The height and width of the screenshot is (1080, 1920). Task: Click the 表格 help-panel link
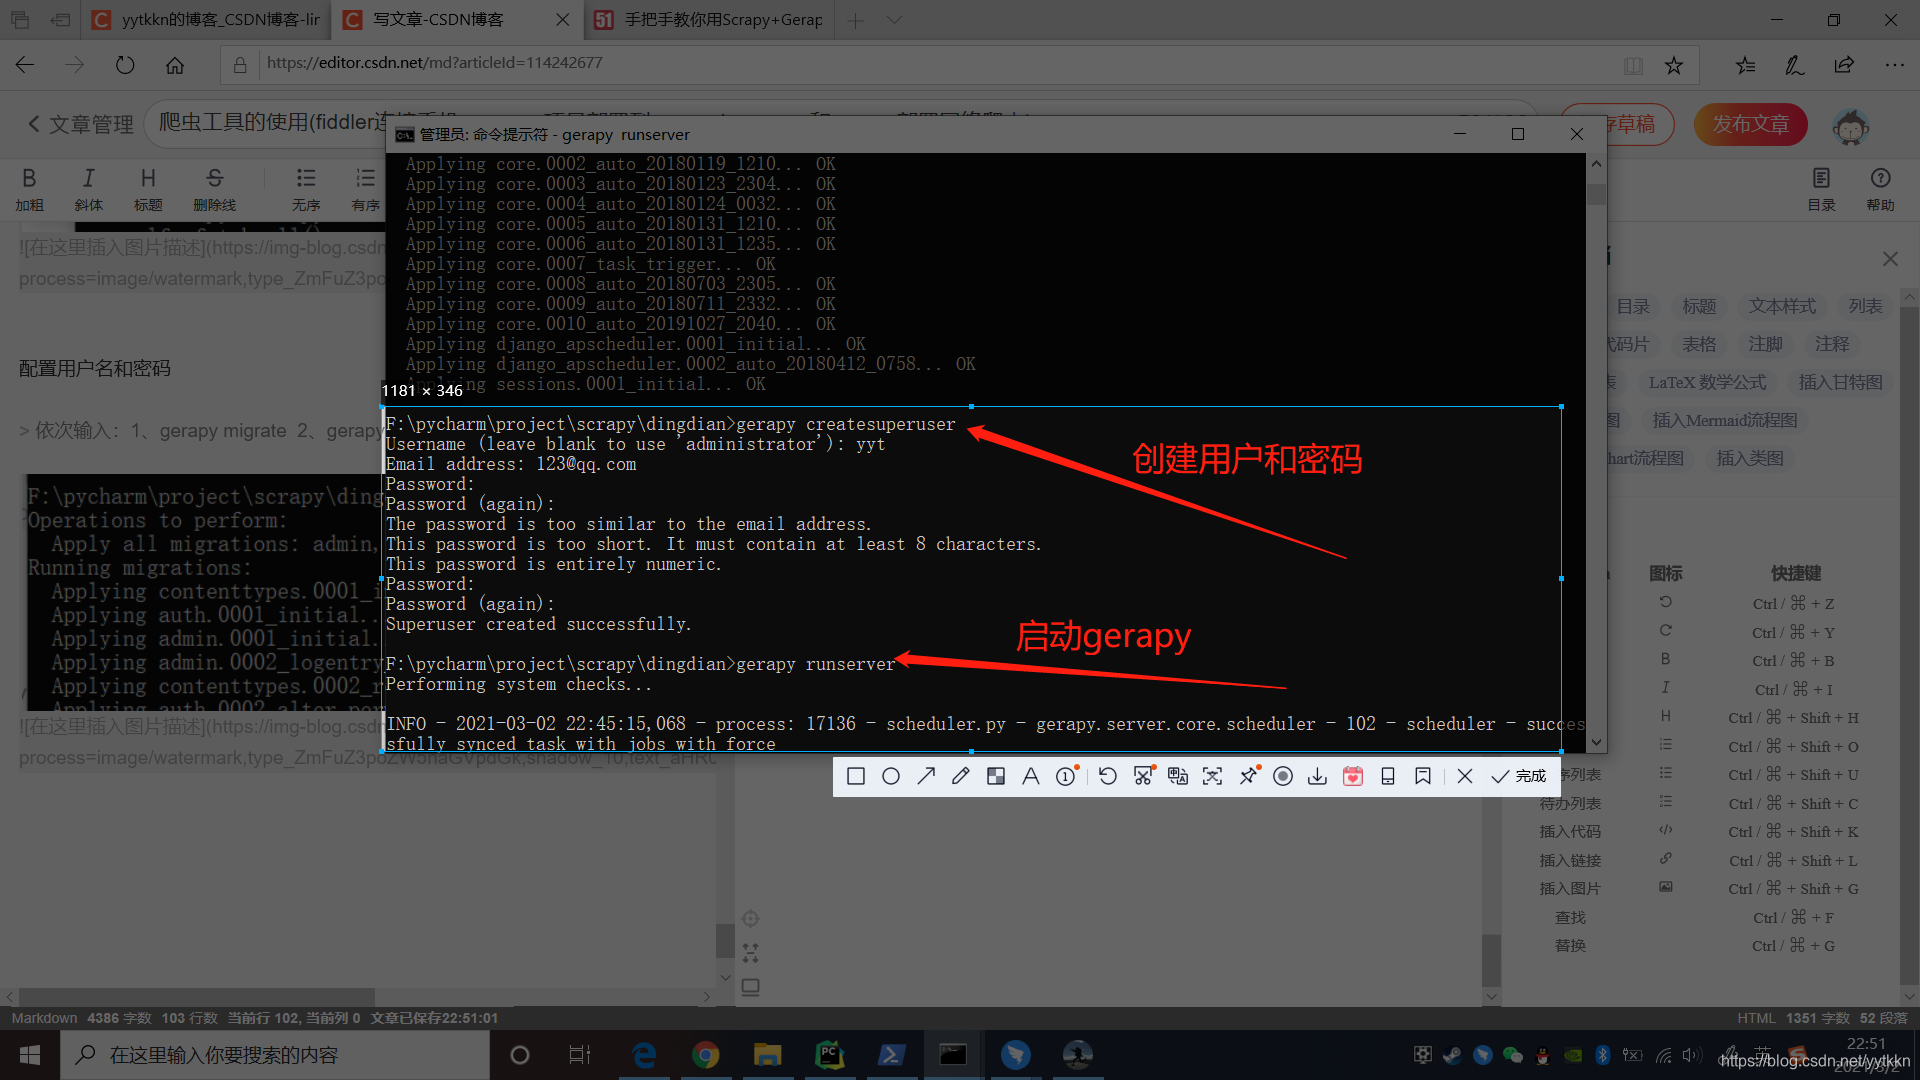tap(1698, 345)
